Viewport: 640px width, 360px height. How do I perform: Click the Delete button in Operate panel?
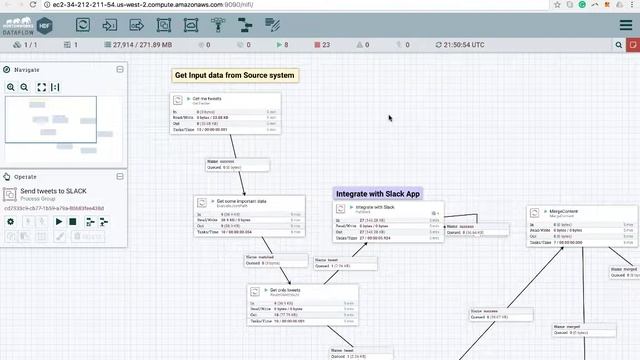(88, 236)
